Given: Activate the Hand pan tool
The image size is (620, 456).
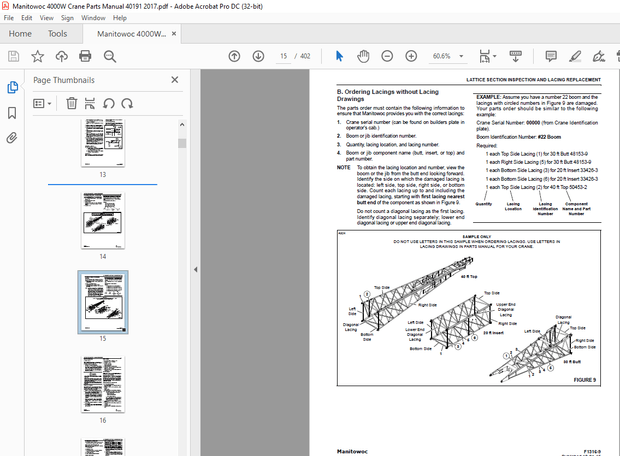Looking at the screenshot, I should (x=363, y=56).
